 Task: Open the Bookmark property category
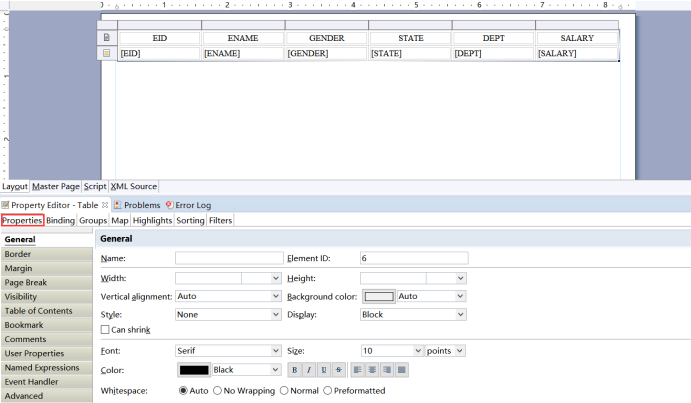(47, 325)
